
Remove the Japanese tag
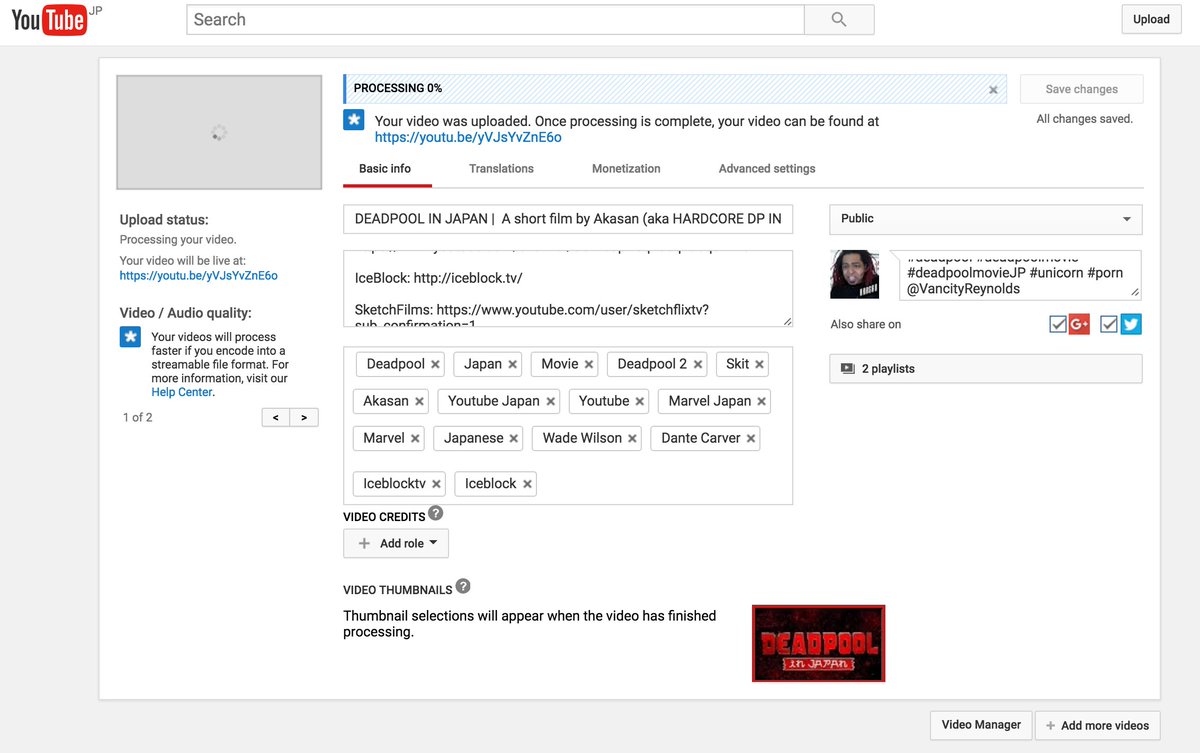514,439
